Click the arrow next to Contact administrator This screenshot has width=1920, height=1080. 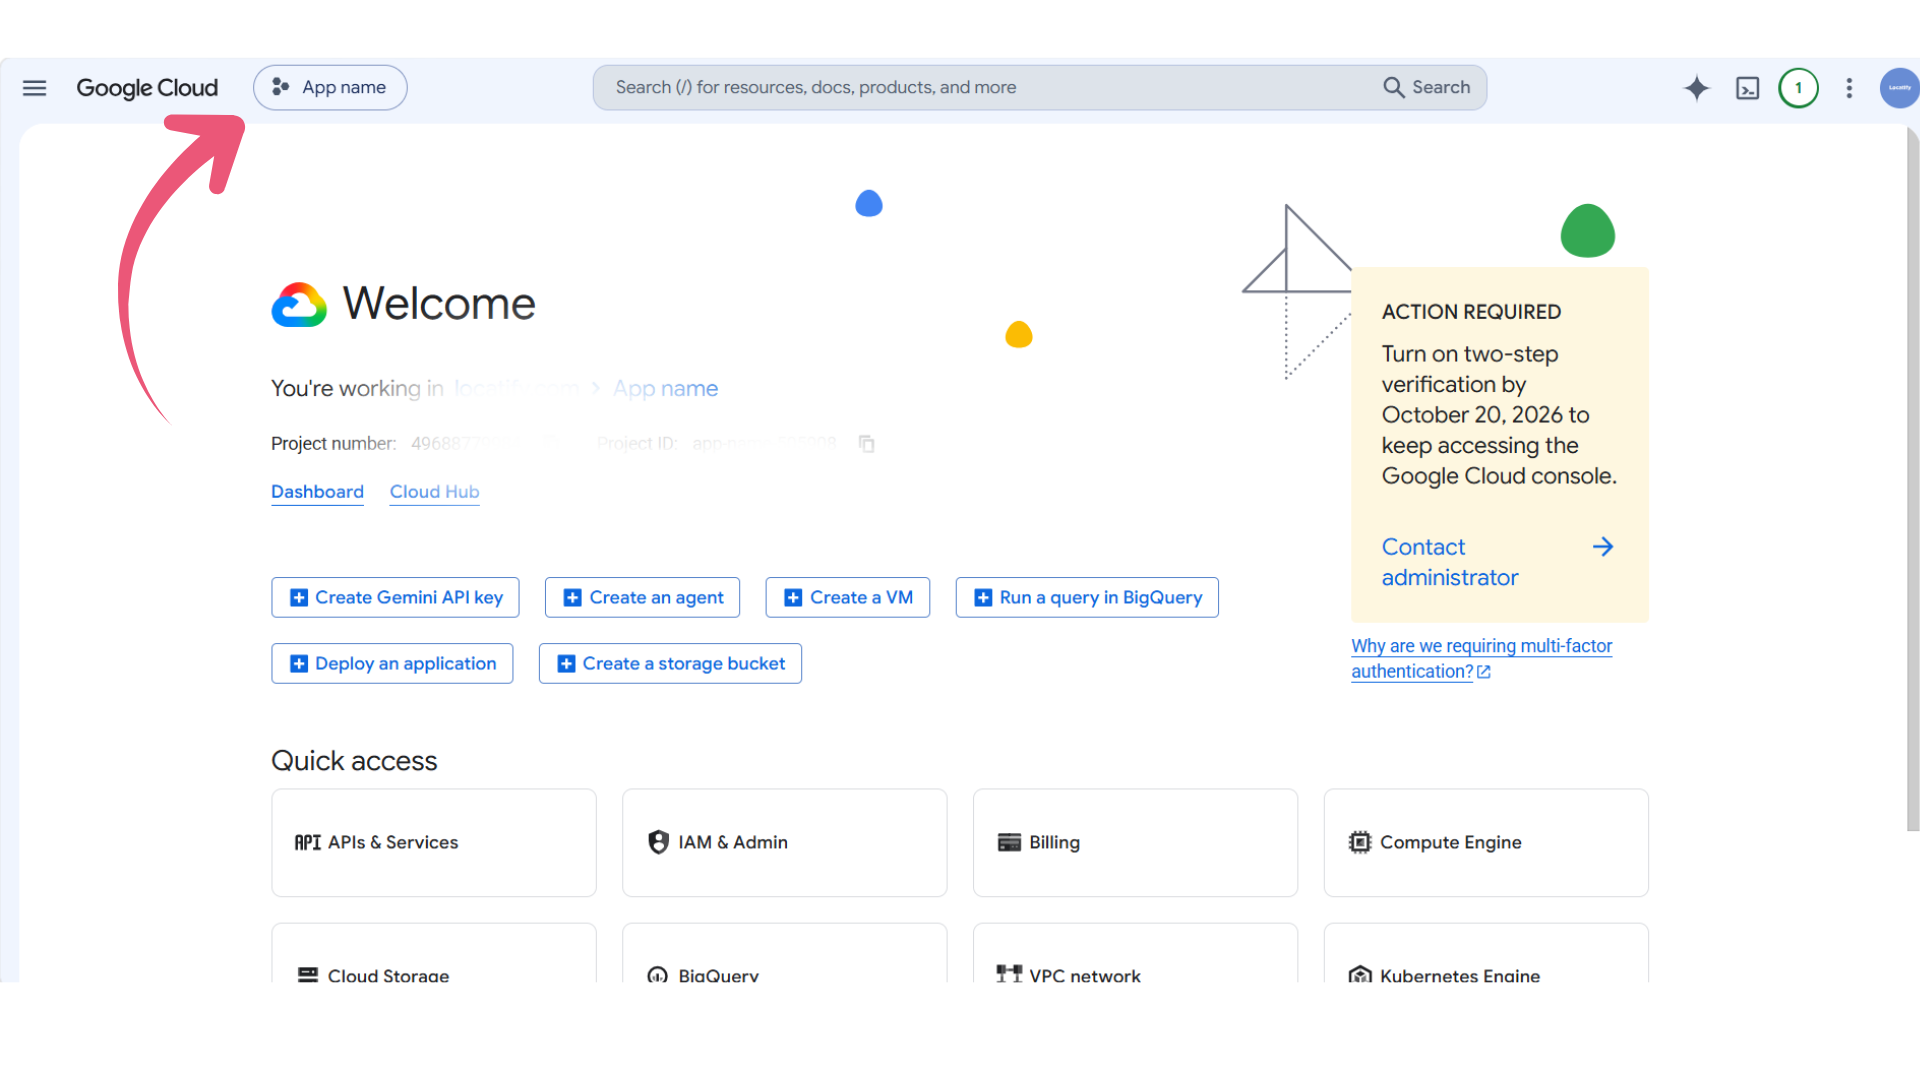coord(1602,546)
